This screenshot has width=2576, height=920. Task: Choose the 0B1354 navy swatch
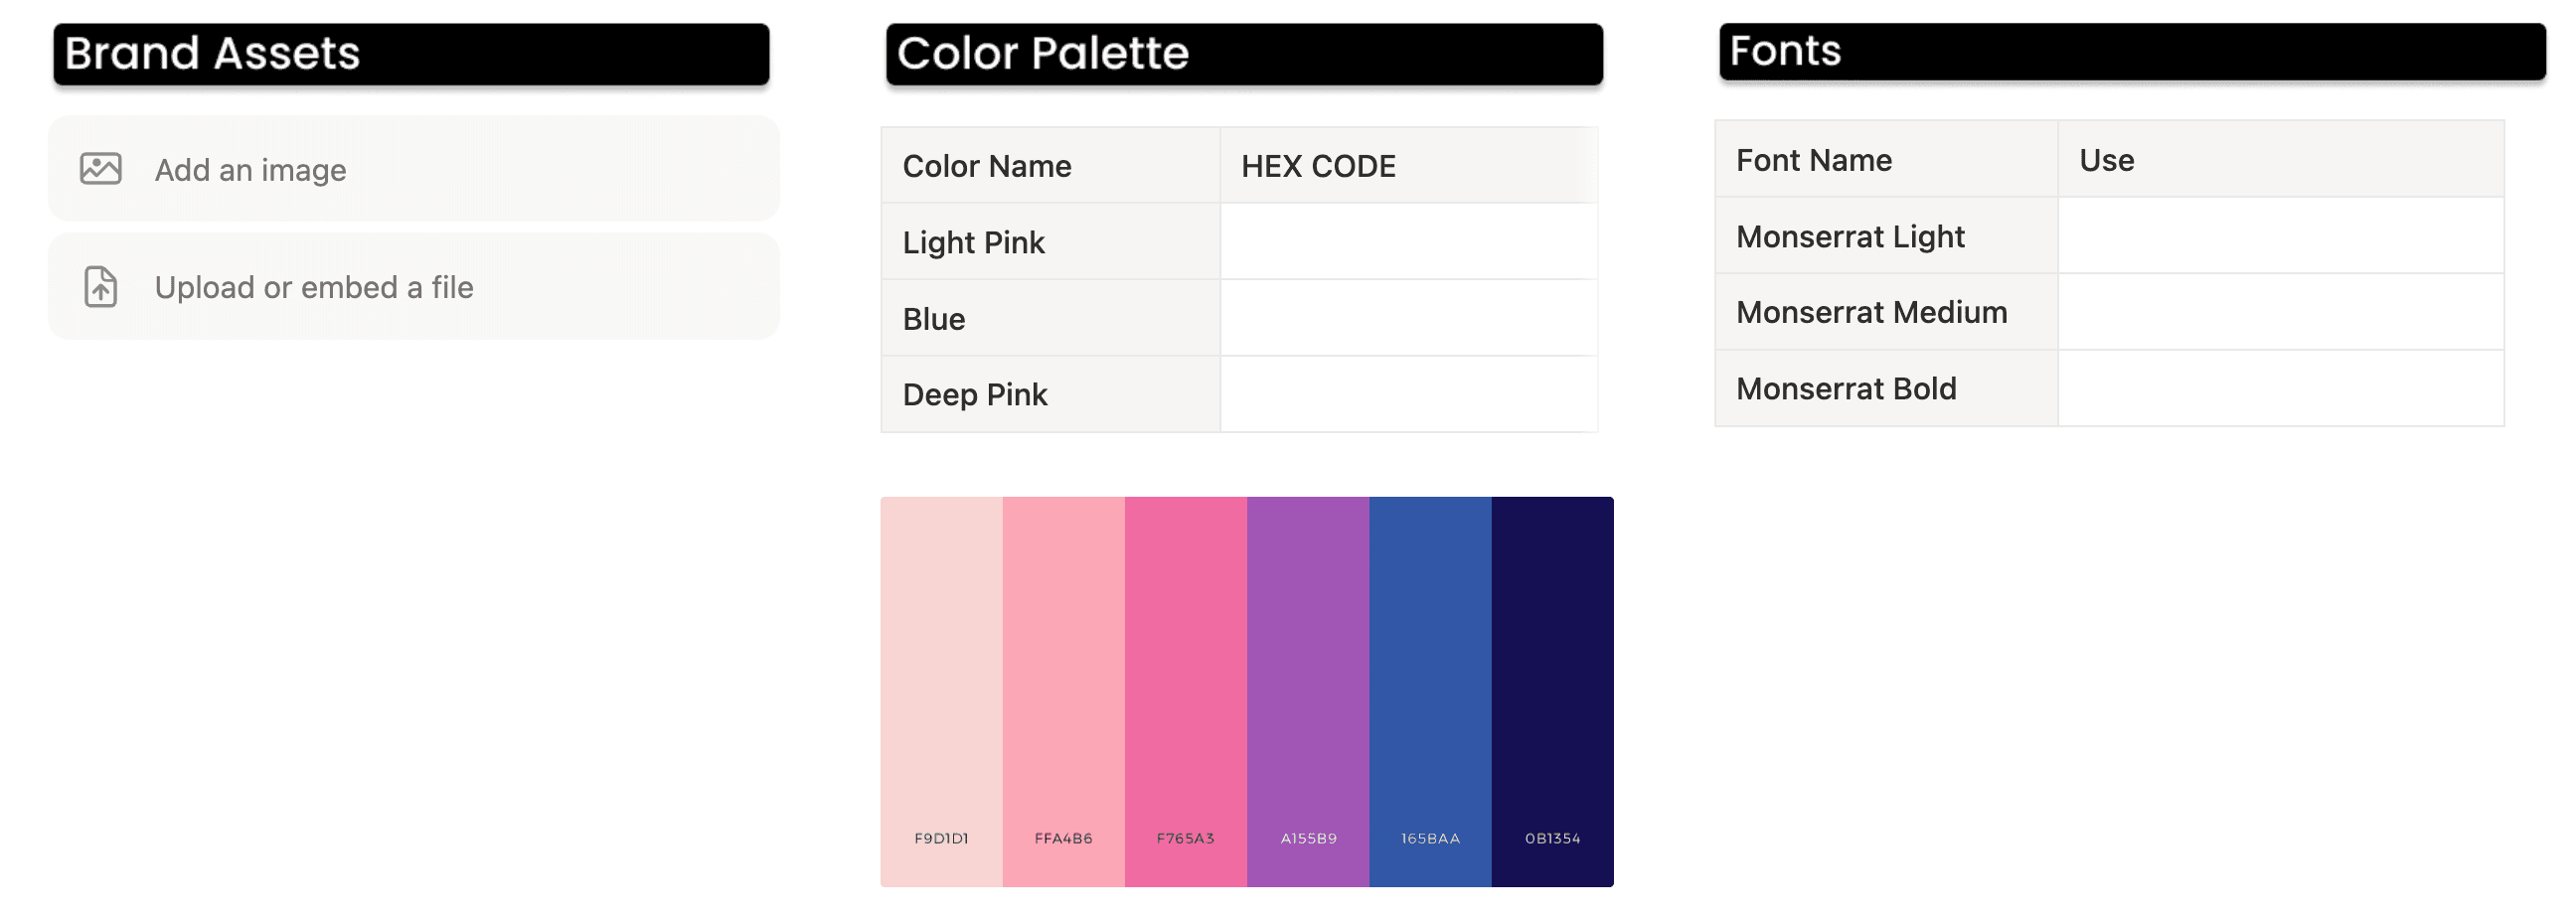tap(1551, 690)
